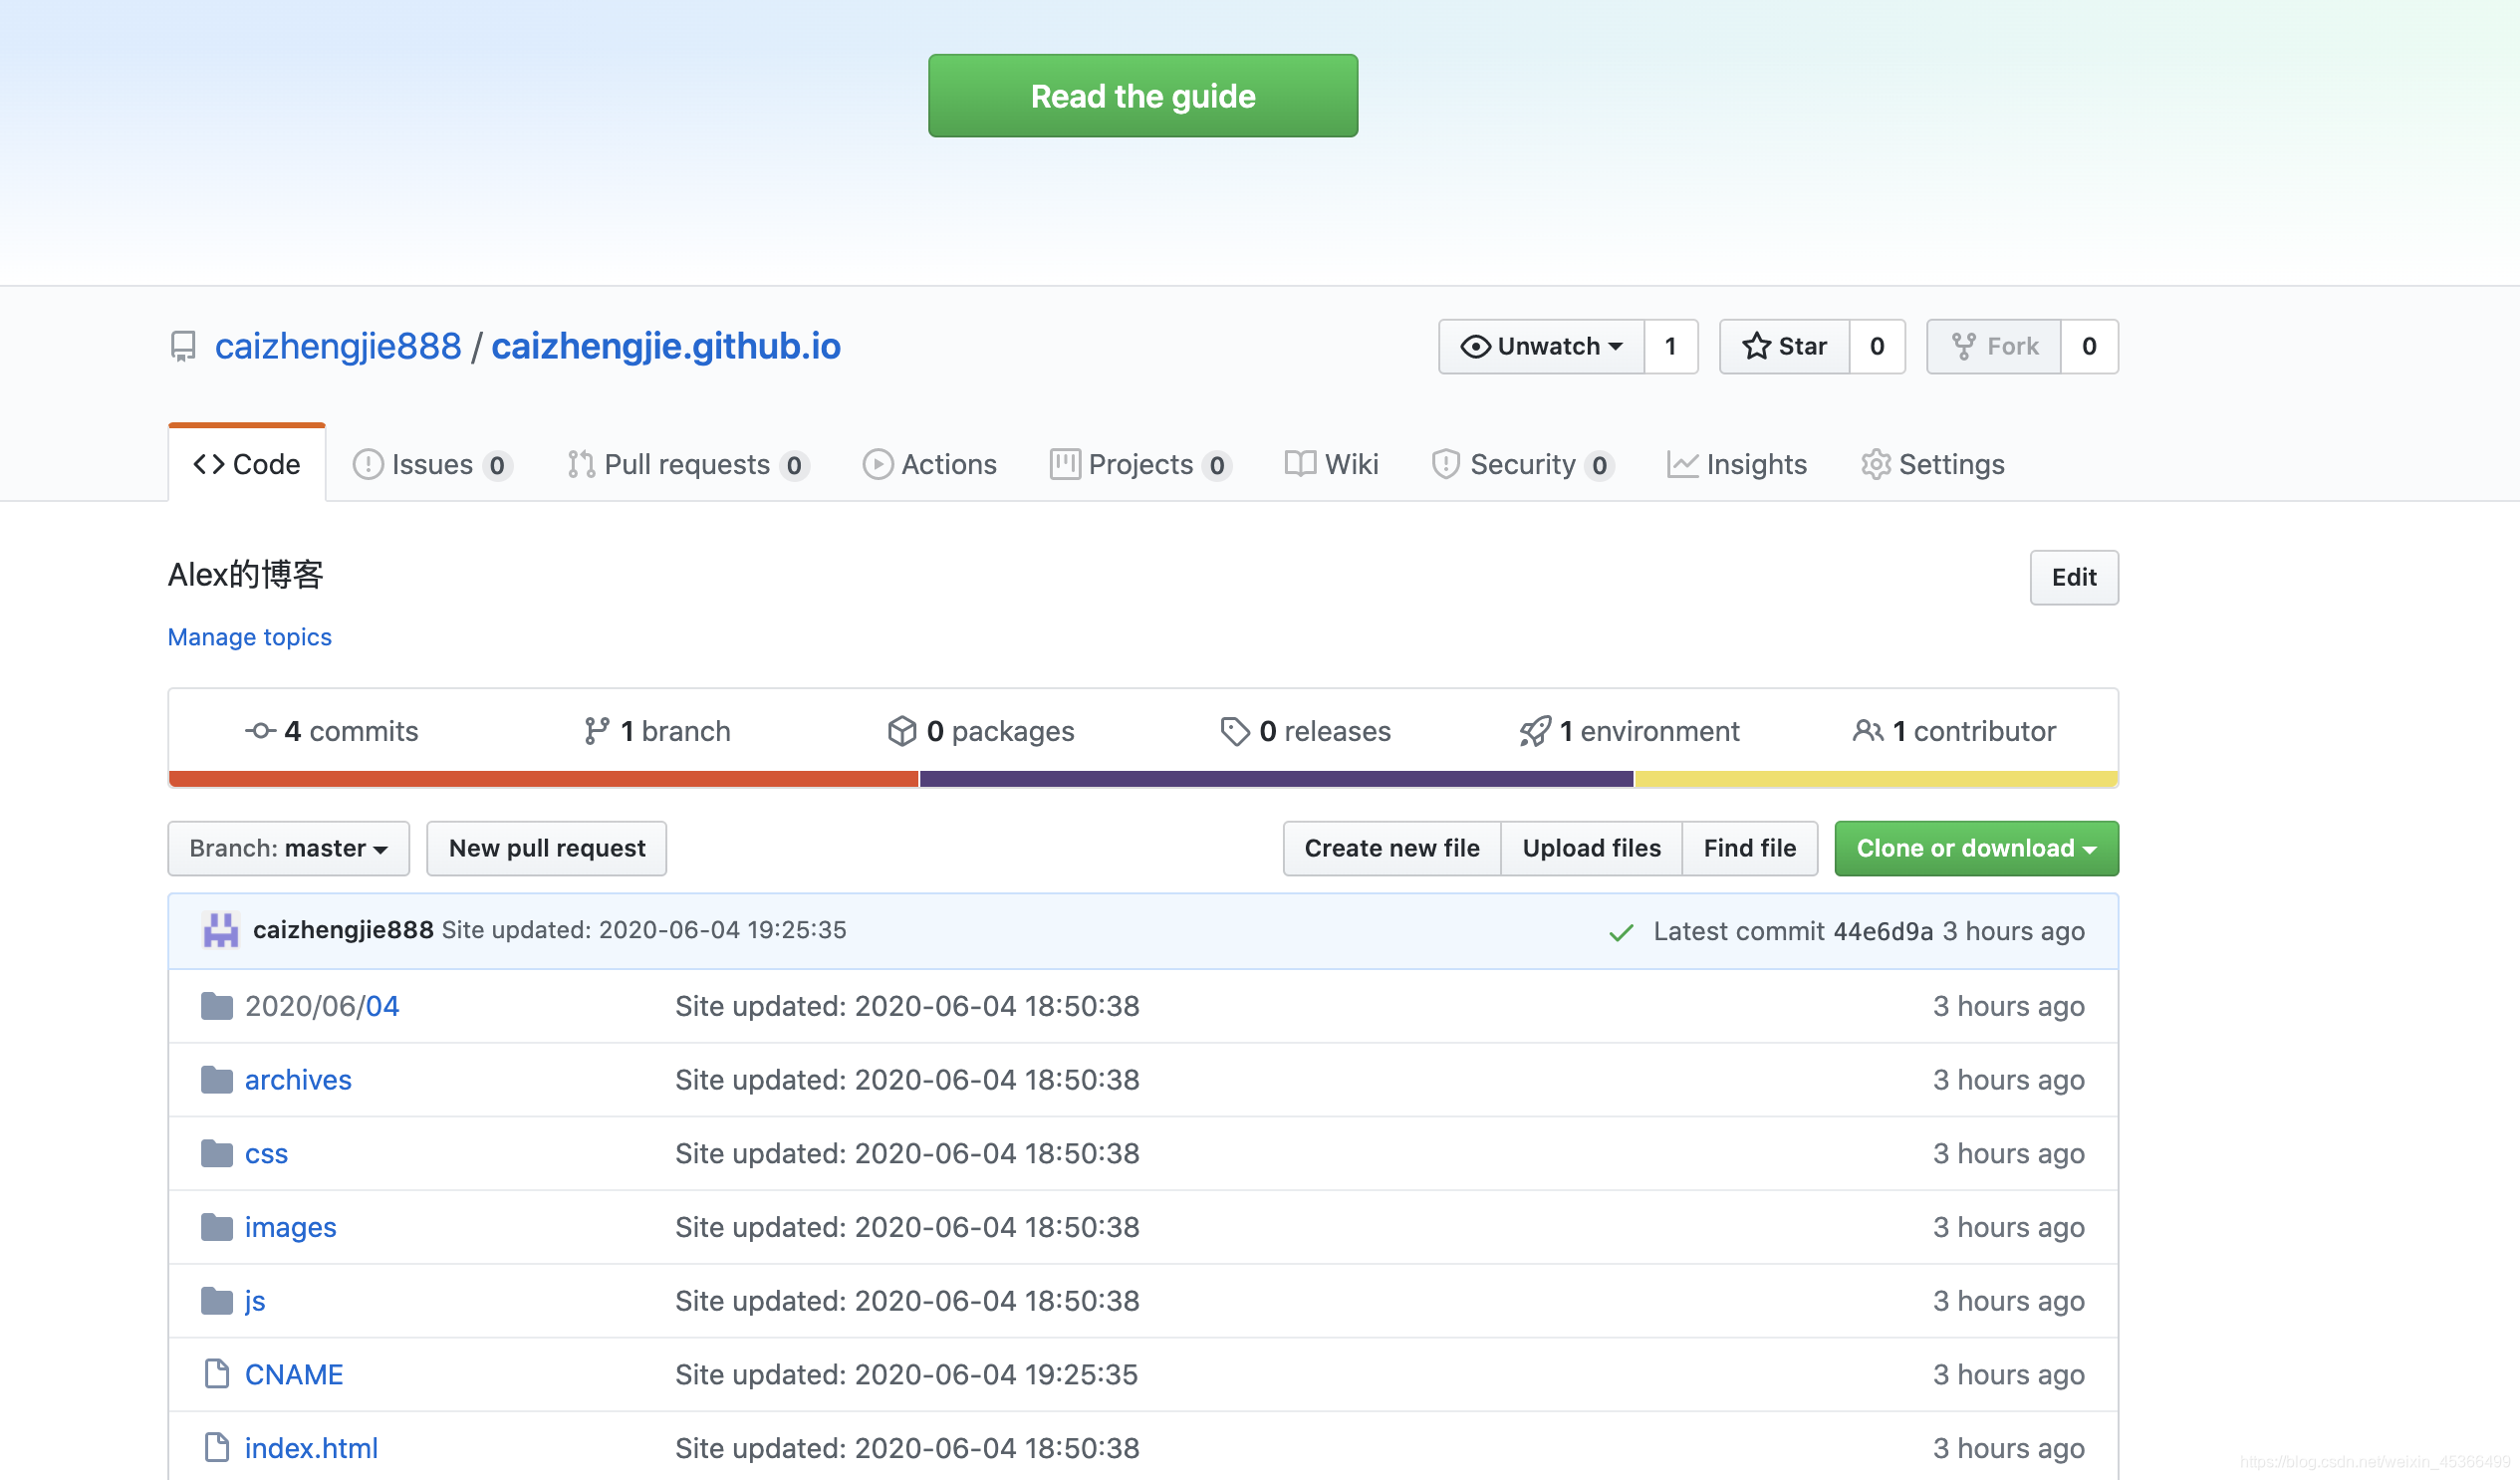View 0 packages page
Viewport: 2520px width, 1480px height.
point(981,731)
